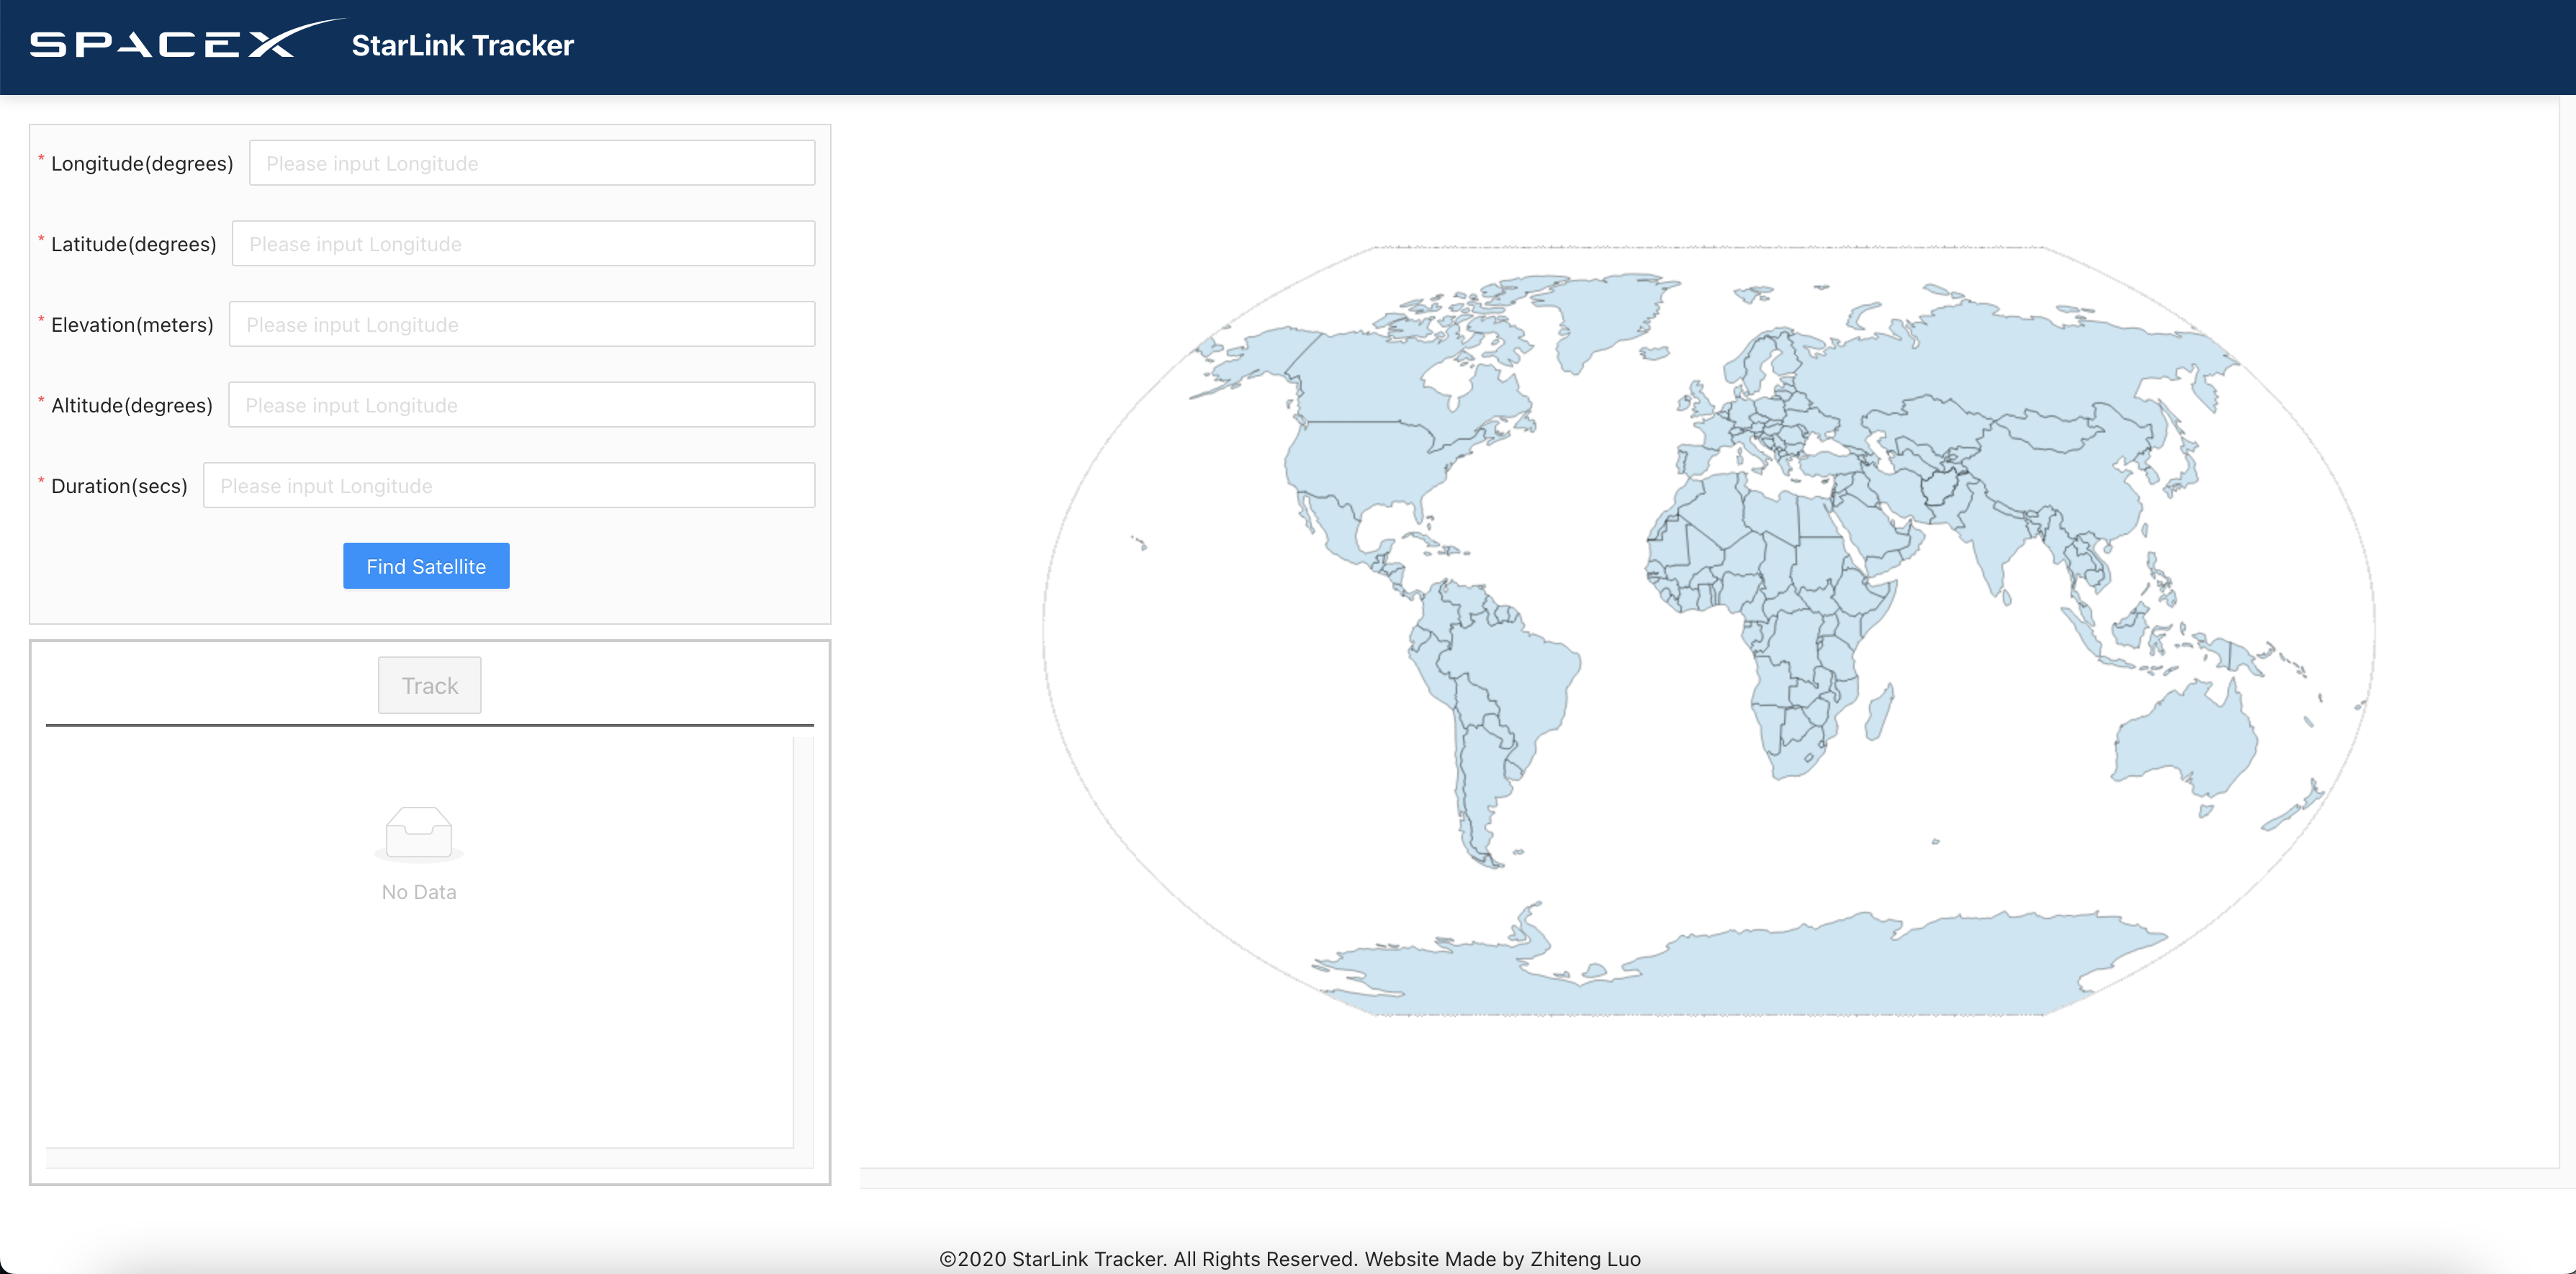Click the StarLink Tracker title

(x=462, y=46)
